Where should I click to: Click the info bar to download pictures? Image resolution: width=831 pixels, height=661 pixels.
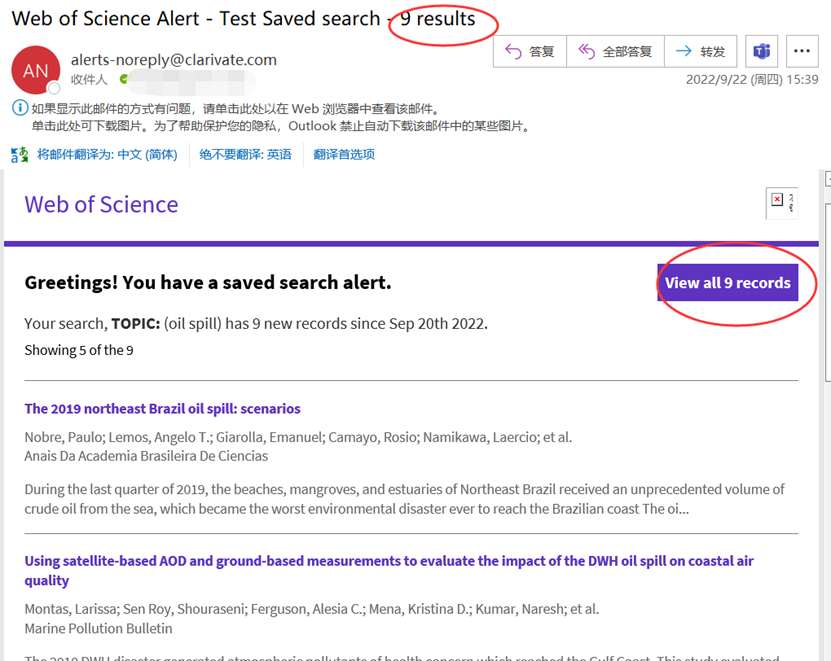point(280,126)
